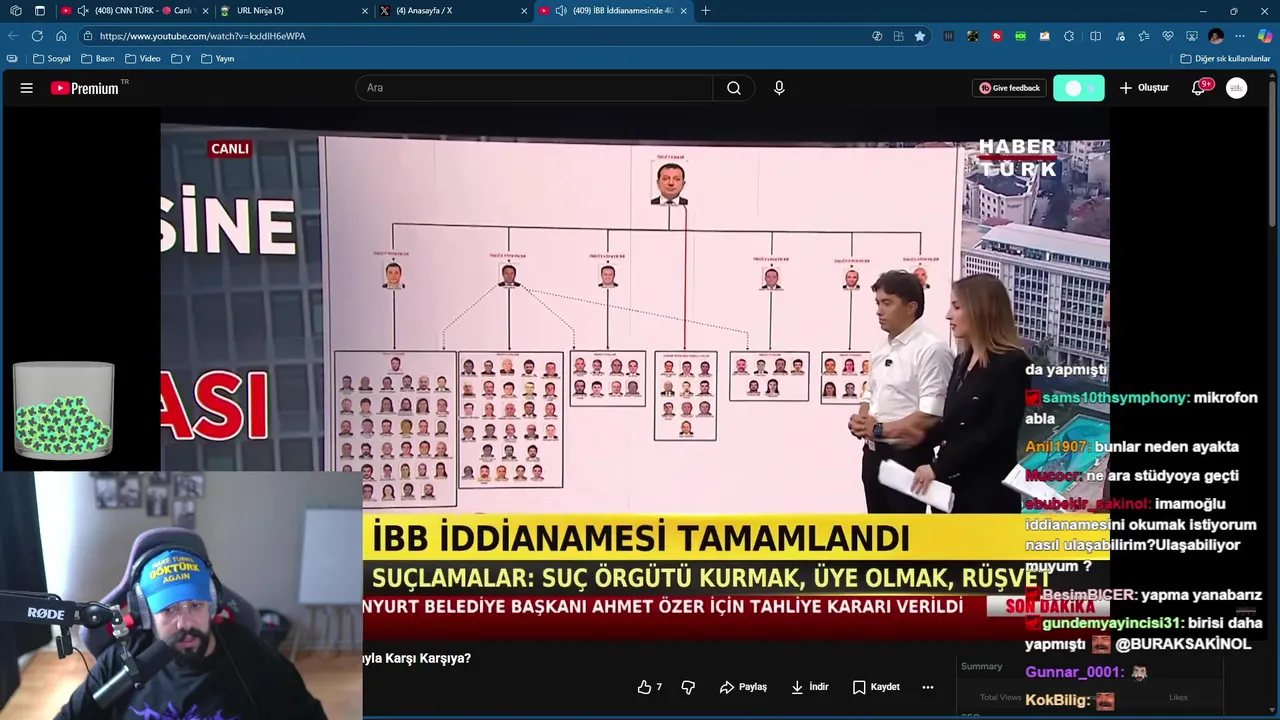Viewport: 1280px width, 720px height.
Task: Open Edge split screen view
Action: pos(1095,36)
